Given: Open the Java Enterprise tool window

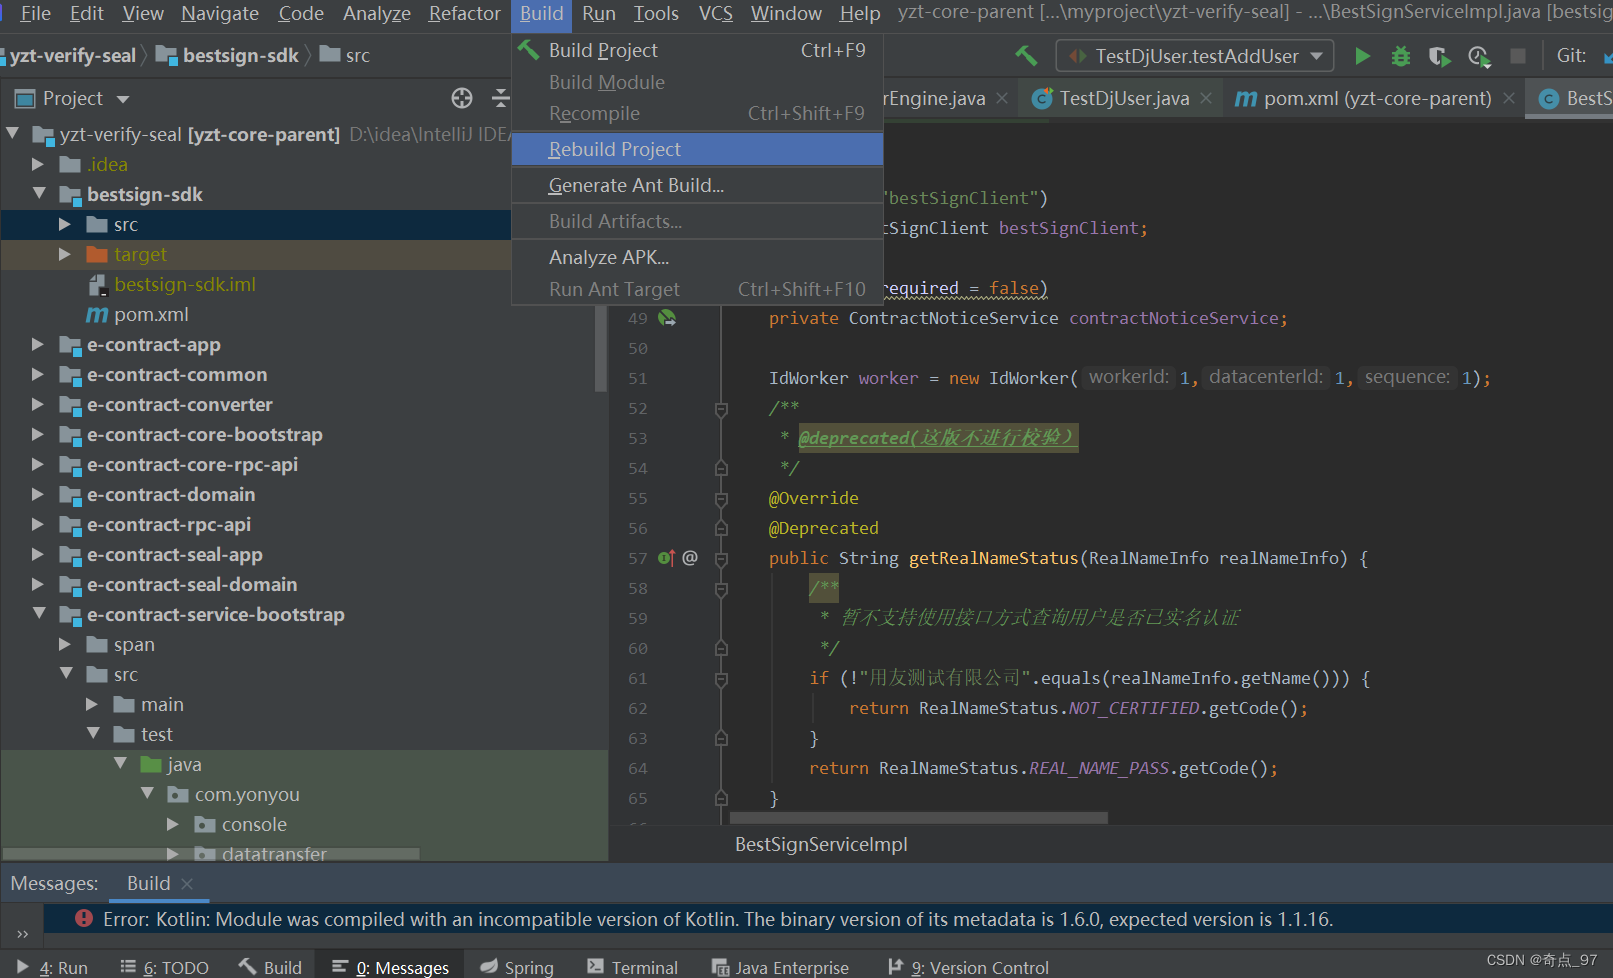Looking at the screenshot, I should click(780, 967).
